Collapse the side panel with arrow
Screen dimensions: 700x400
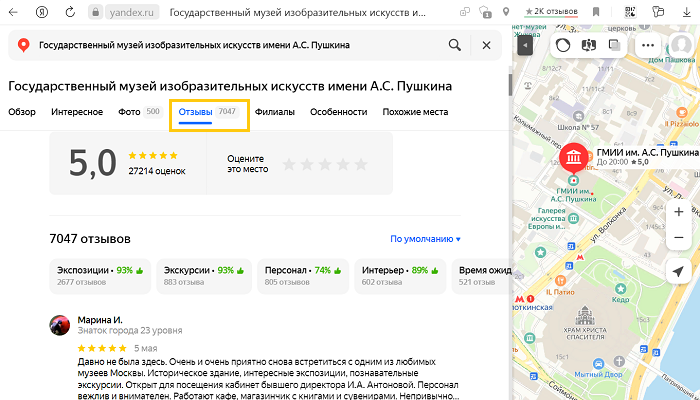(x=524, y=46)
